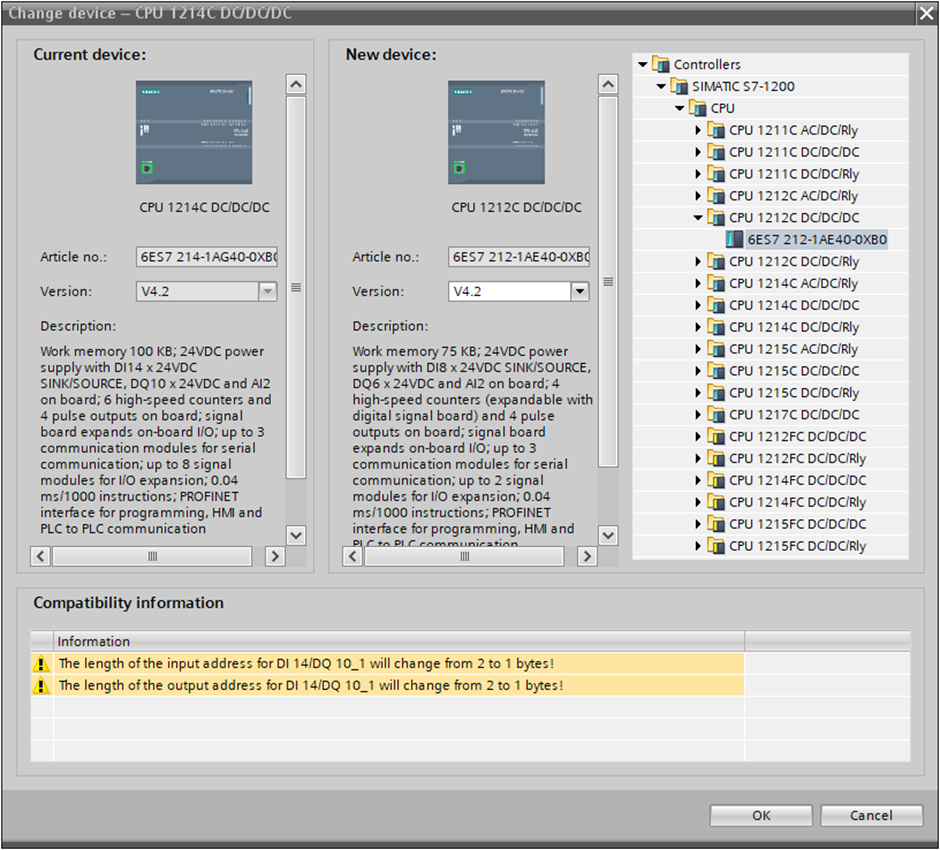This screenshot has width=940, height=850.
Task: Click the CPU folder icon in tree
Action: point(698,108)
